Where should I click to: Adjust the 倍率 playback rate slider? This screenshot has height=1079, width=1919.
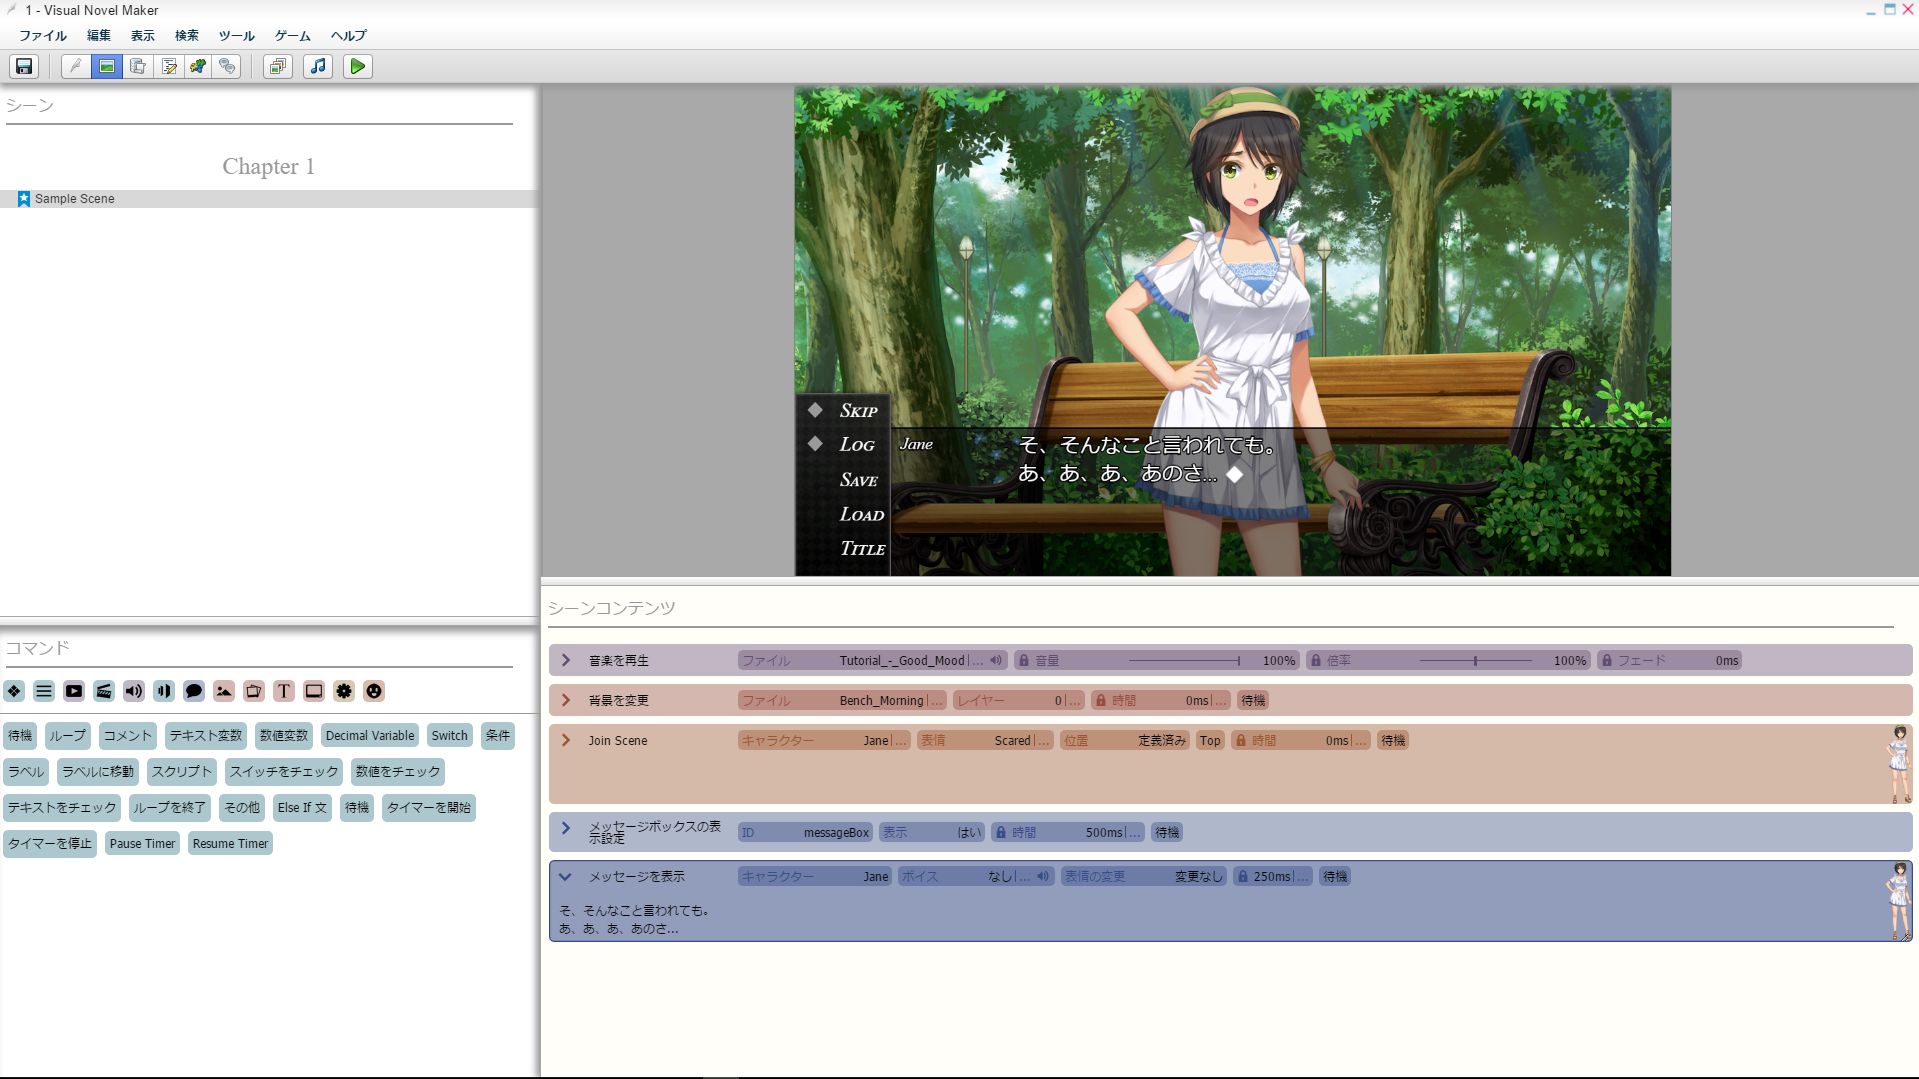point(1476,661)
